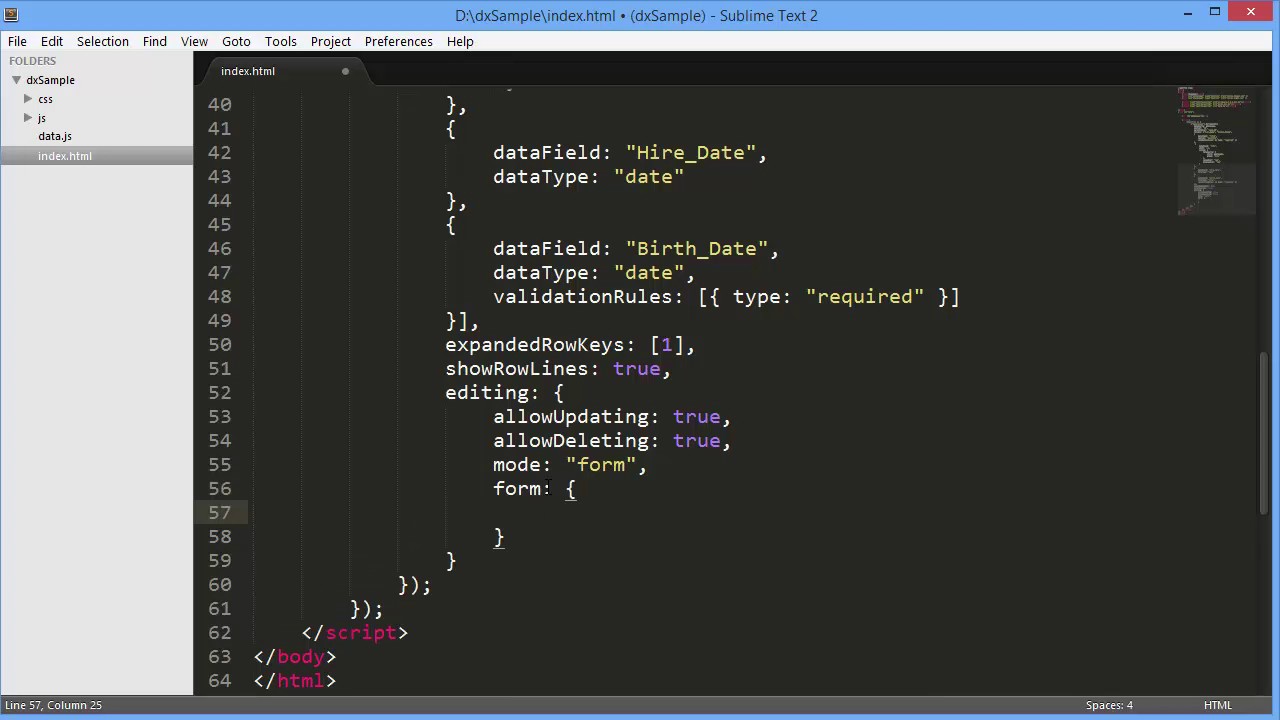
Task: Click line number 42 in the gutter
Action: click(219, 153)
